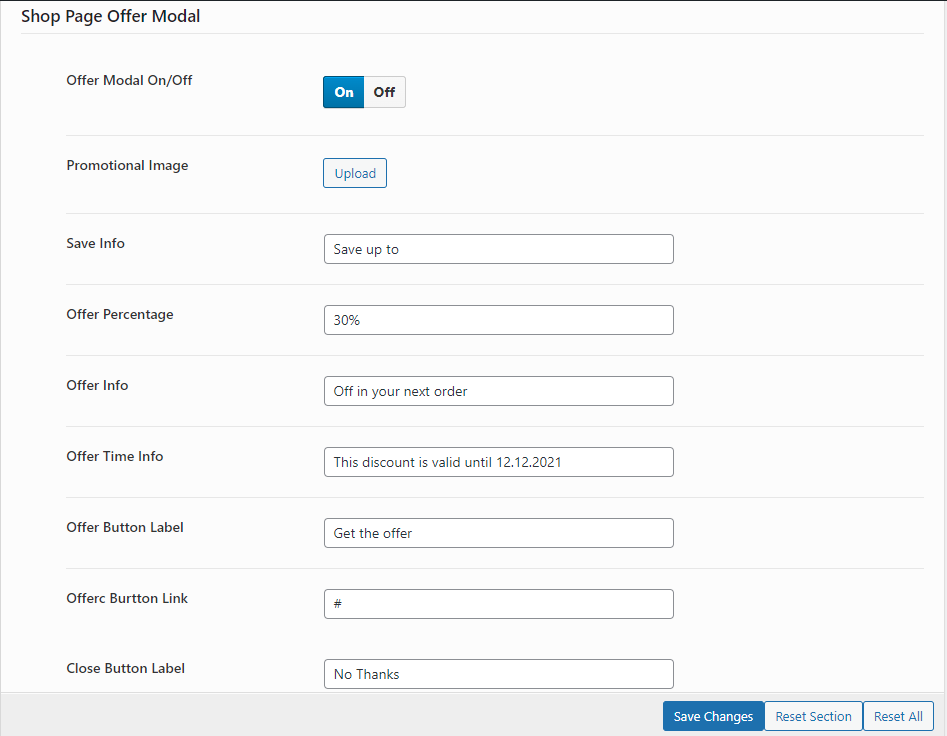947x736 pixels.
Task: Select the Offer Info text field
Action: [498, 391]
